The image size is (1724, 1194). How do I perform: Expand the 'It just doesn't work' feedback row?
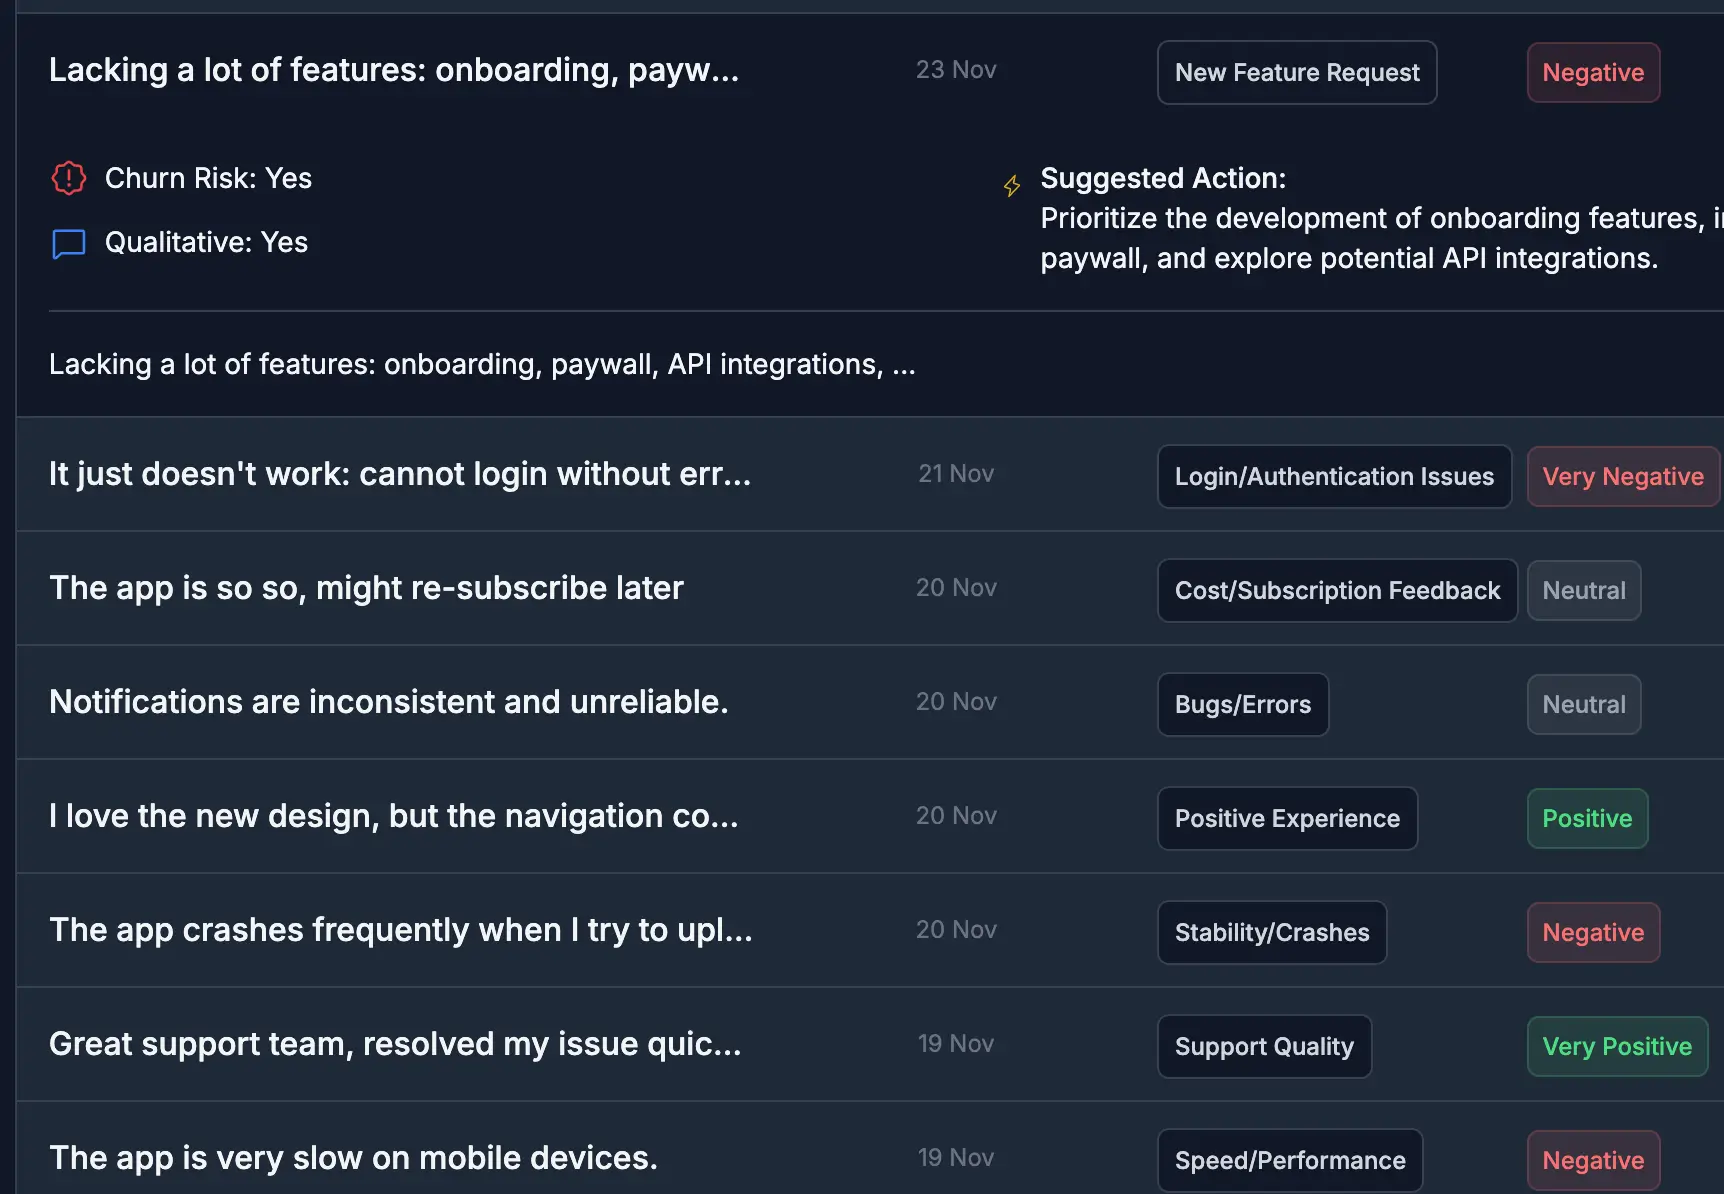pyautogui.click(x=399, y=474)
